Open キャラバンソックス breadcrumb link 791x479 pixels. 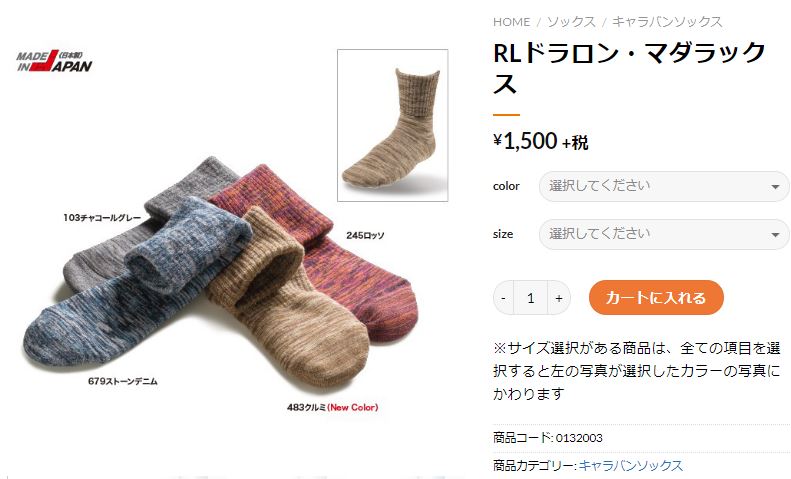coord(667,22)
